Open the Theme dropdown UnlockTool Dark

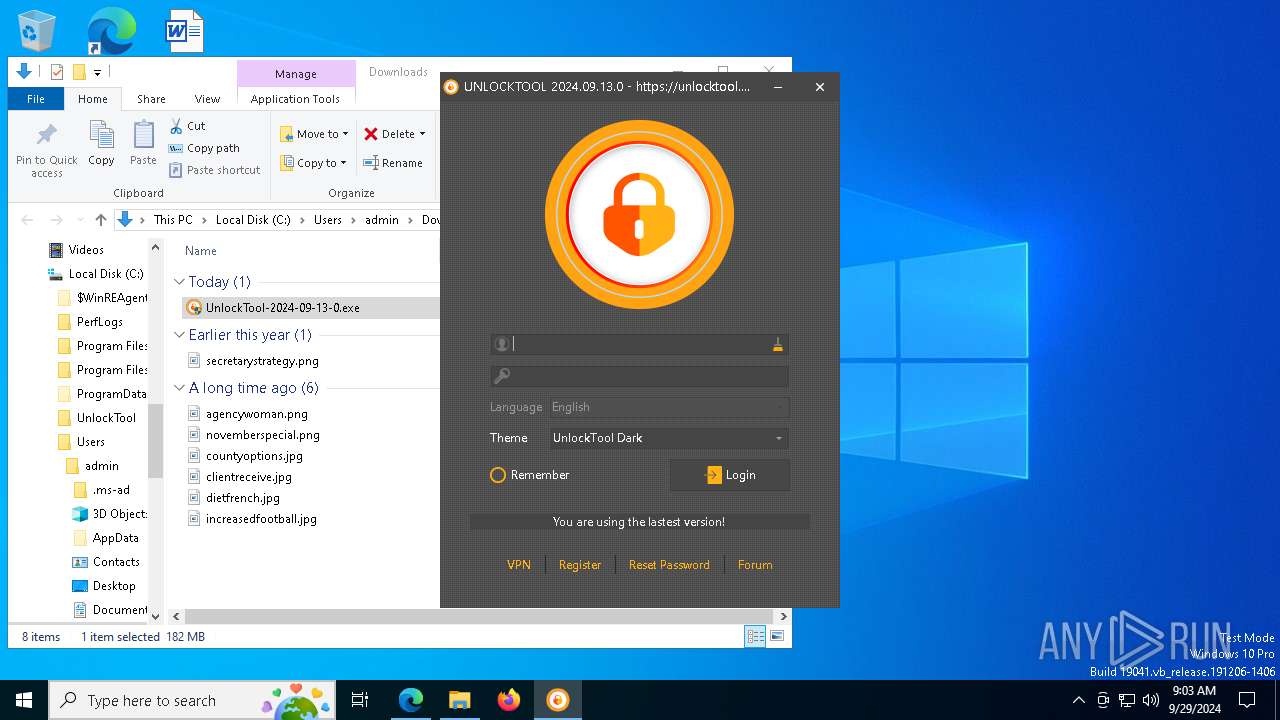[x=668, y=438]
